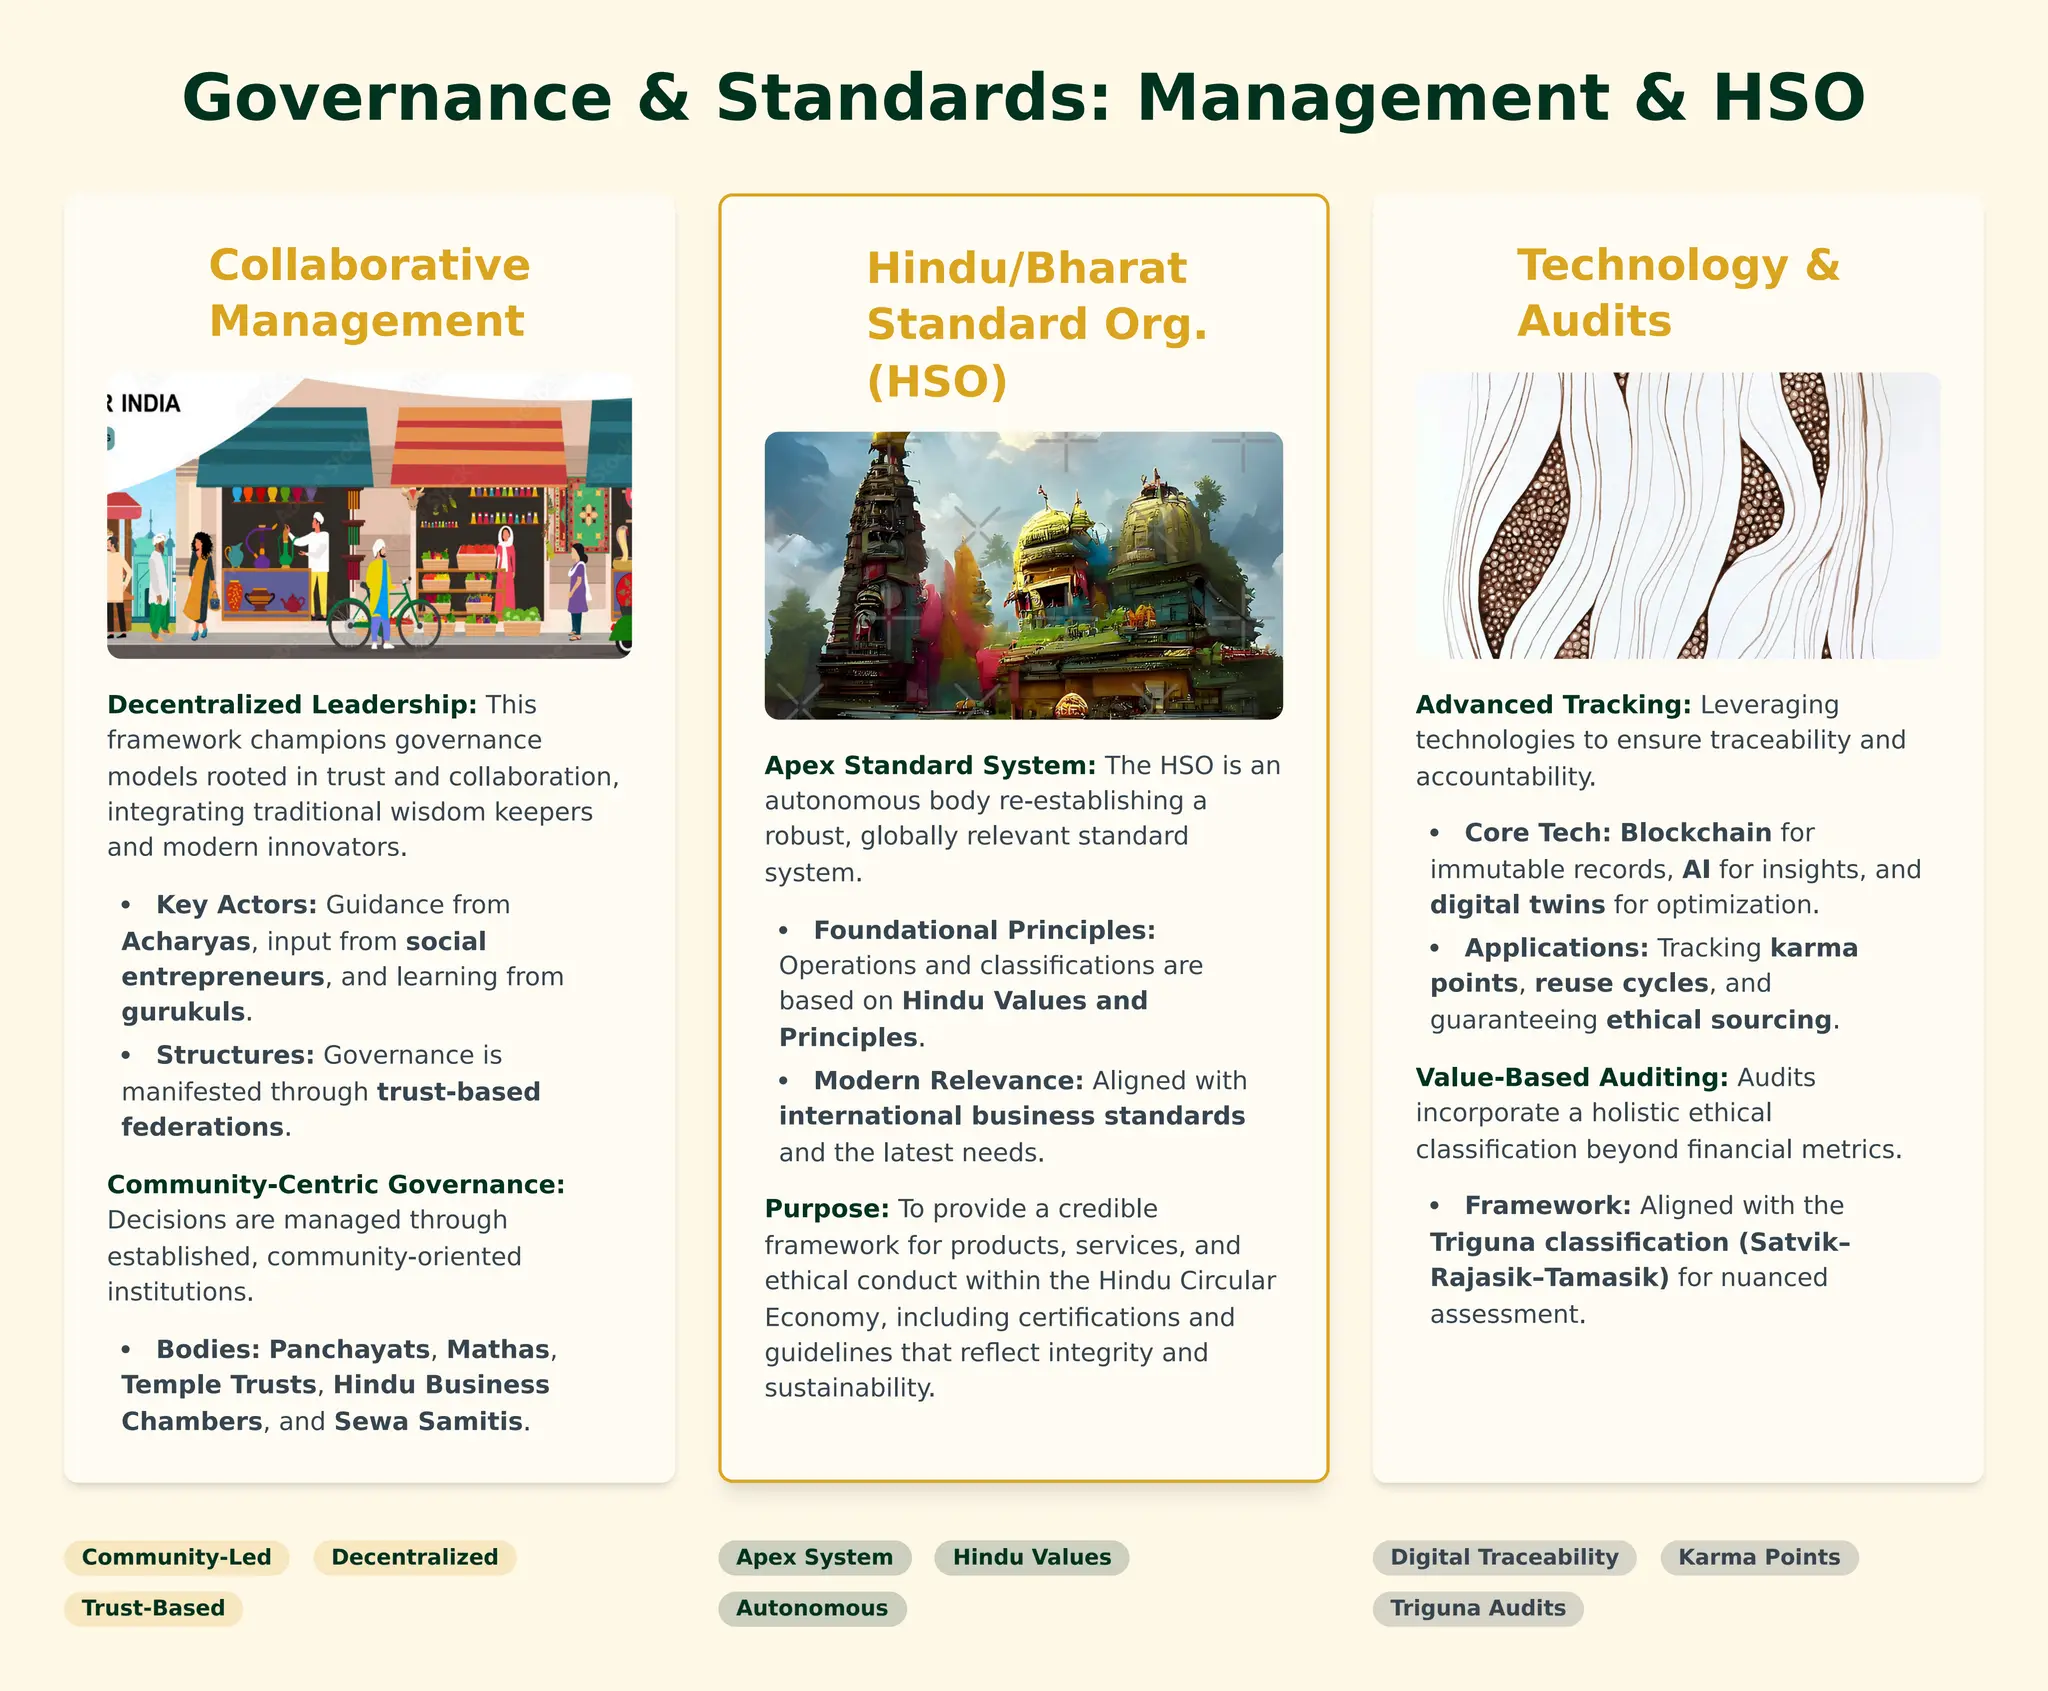Screen dimensions: 2048x1691
Task: Click the Value-Based Auditing subheading
Action: (1571, 1077)
